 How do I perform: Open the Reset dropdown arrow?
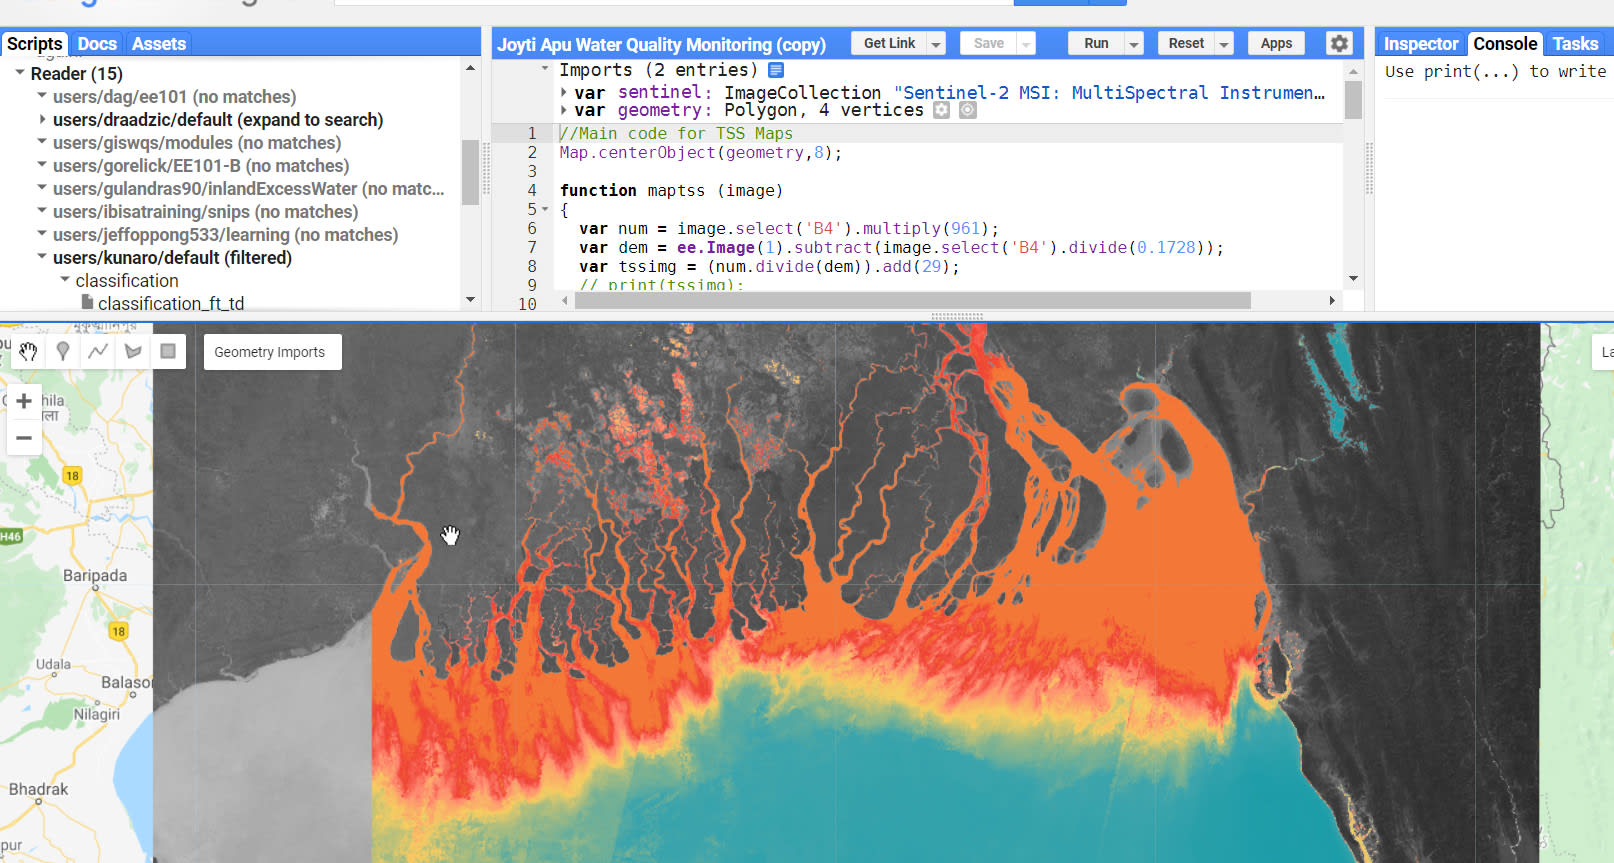pos(1224,44)
